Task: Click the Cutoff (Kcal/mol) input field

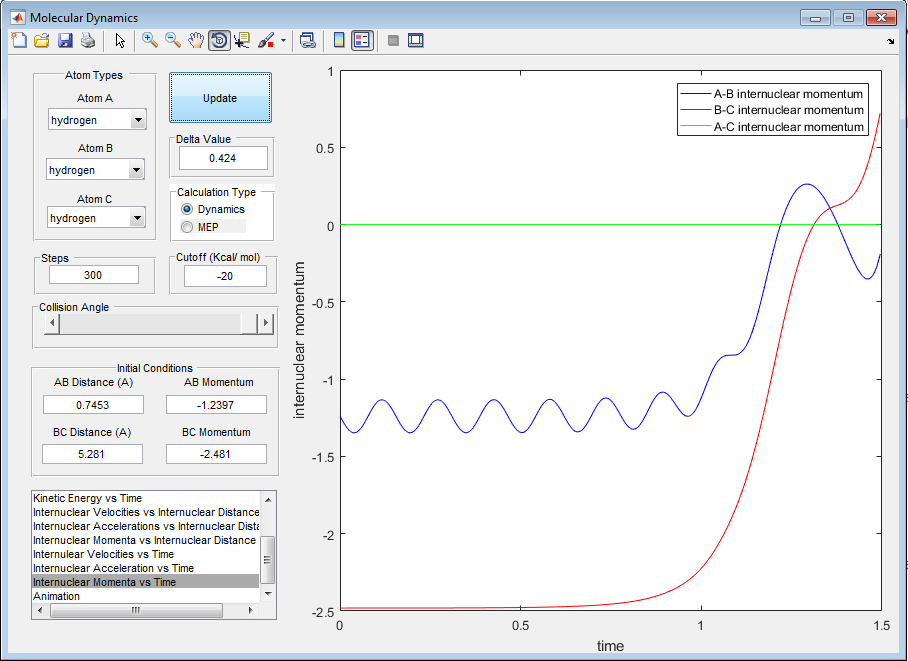Action: point(225,276)
